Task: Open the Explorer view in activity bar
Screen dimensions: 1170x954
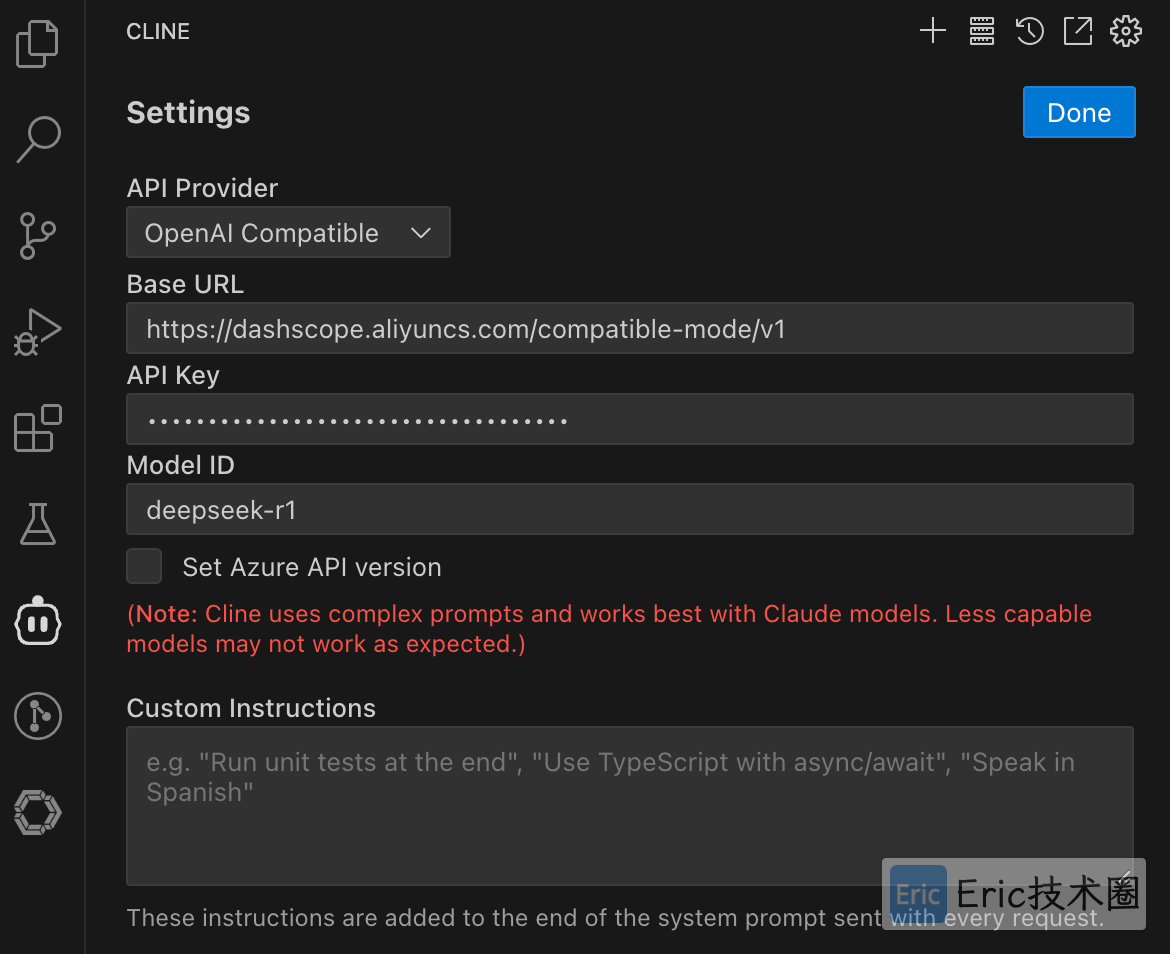Action: [x=37, y=44]
